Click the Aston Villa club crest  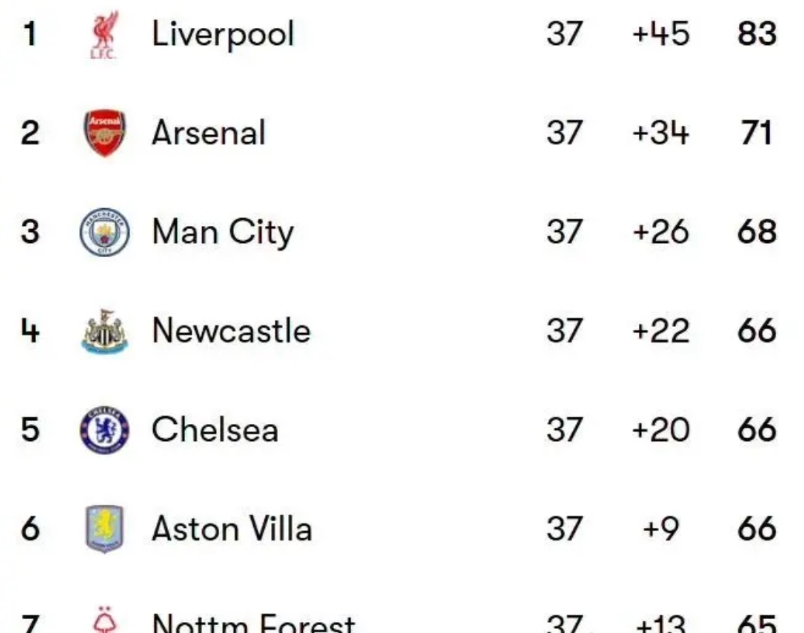point(105,528)
